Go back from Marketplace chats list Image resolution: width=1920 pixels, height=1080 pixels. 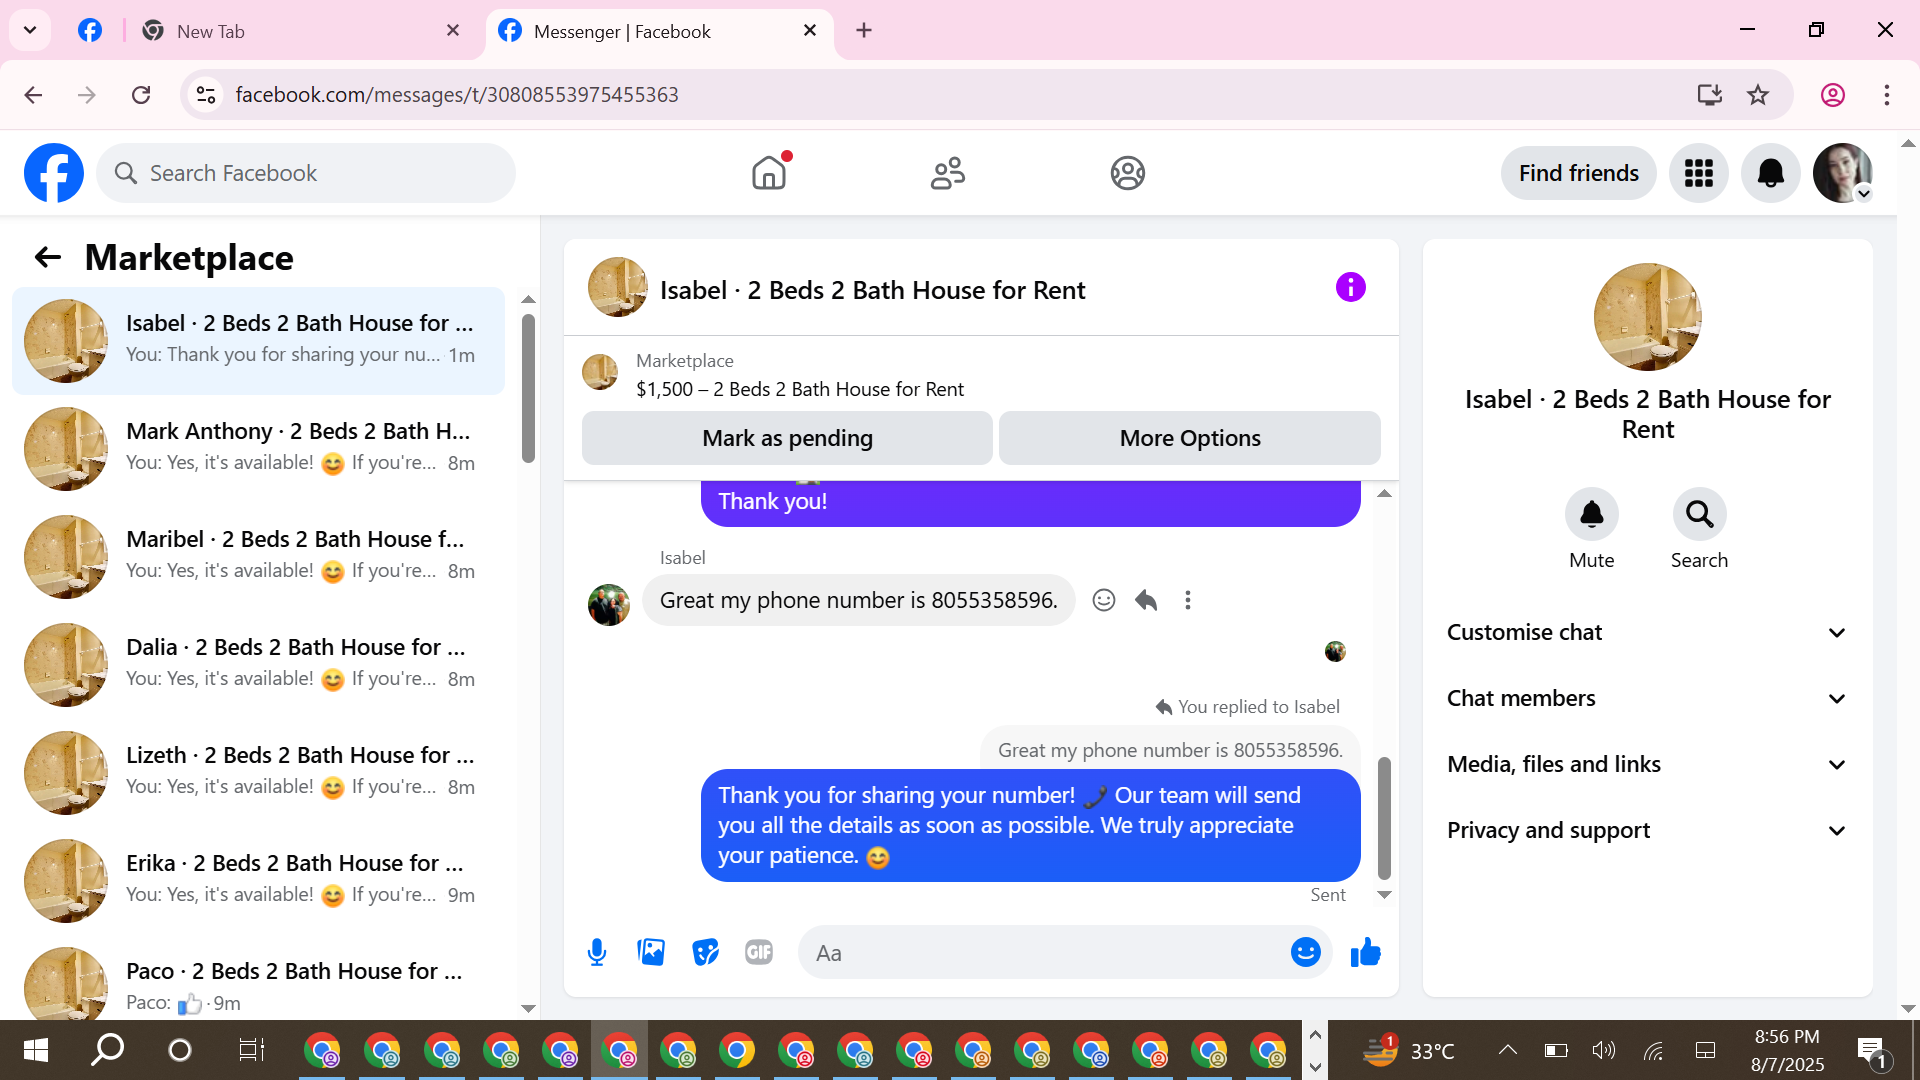(48, 258)
